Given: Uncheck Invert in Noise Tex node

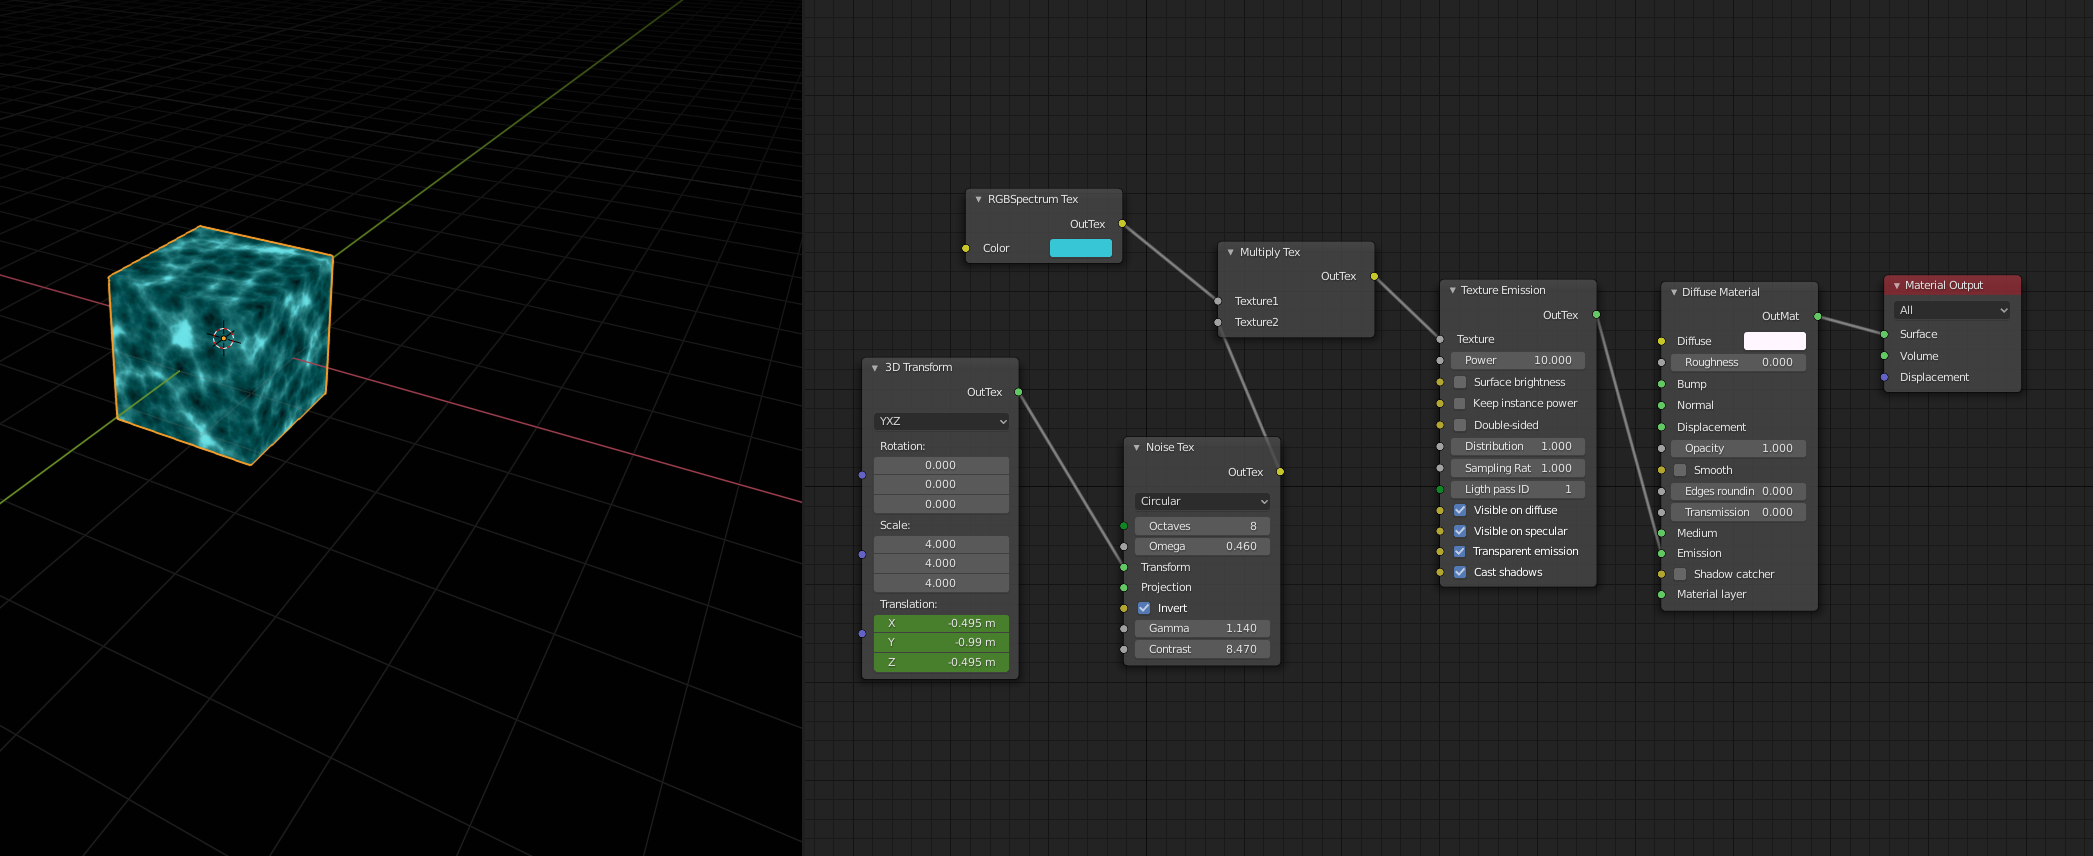Looking at the screenshot, I should (x=1144, y=608).
